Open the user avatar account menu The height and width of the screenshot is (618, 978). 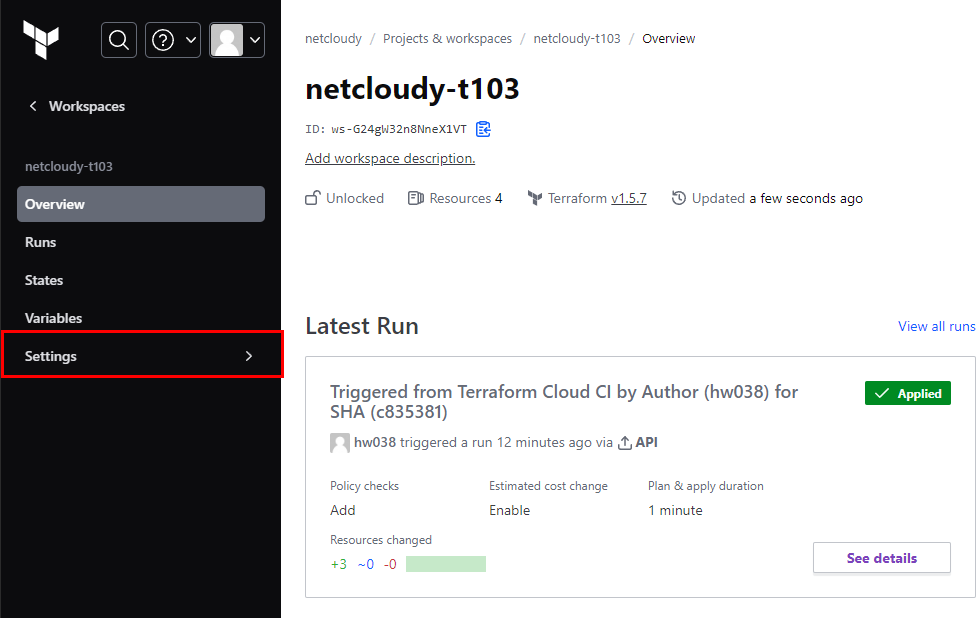click(237, 40)
